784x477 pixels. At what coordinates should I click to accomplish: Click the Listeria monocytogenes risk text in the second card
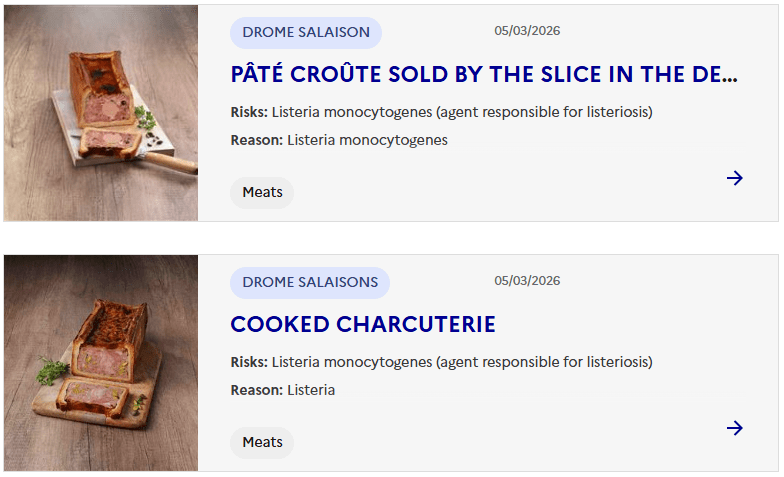pos(461,362)
